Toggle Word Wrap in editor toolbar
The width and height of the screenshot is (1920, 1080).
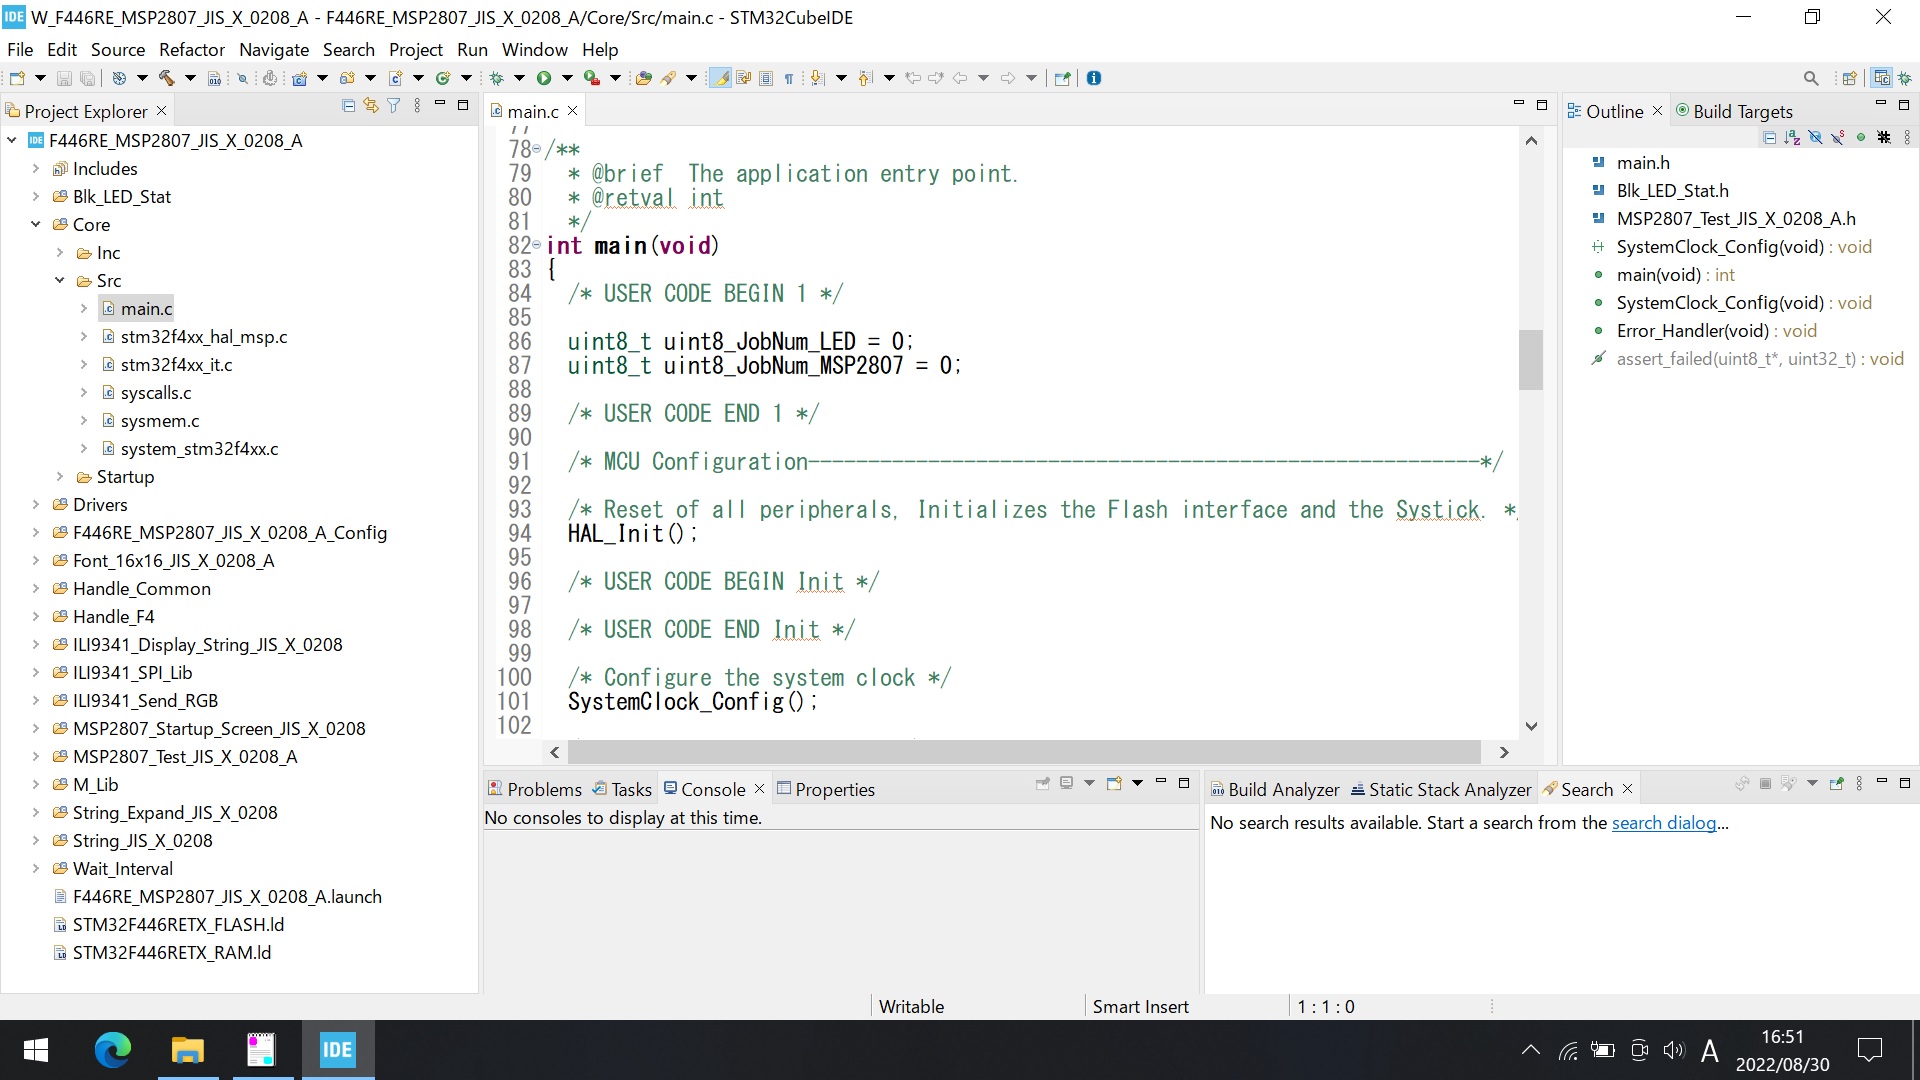pos(743,78)
